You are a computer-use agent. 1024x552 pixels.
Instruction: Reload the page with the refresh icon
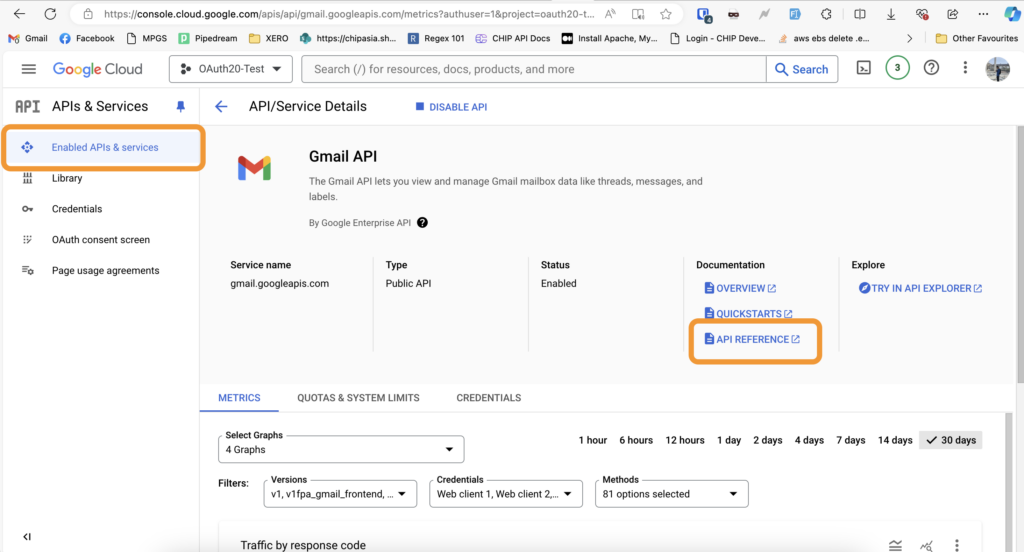(x=50, y=14)
